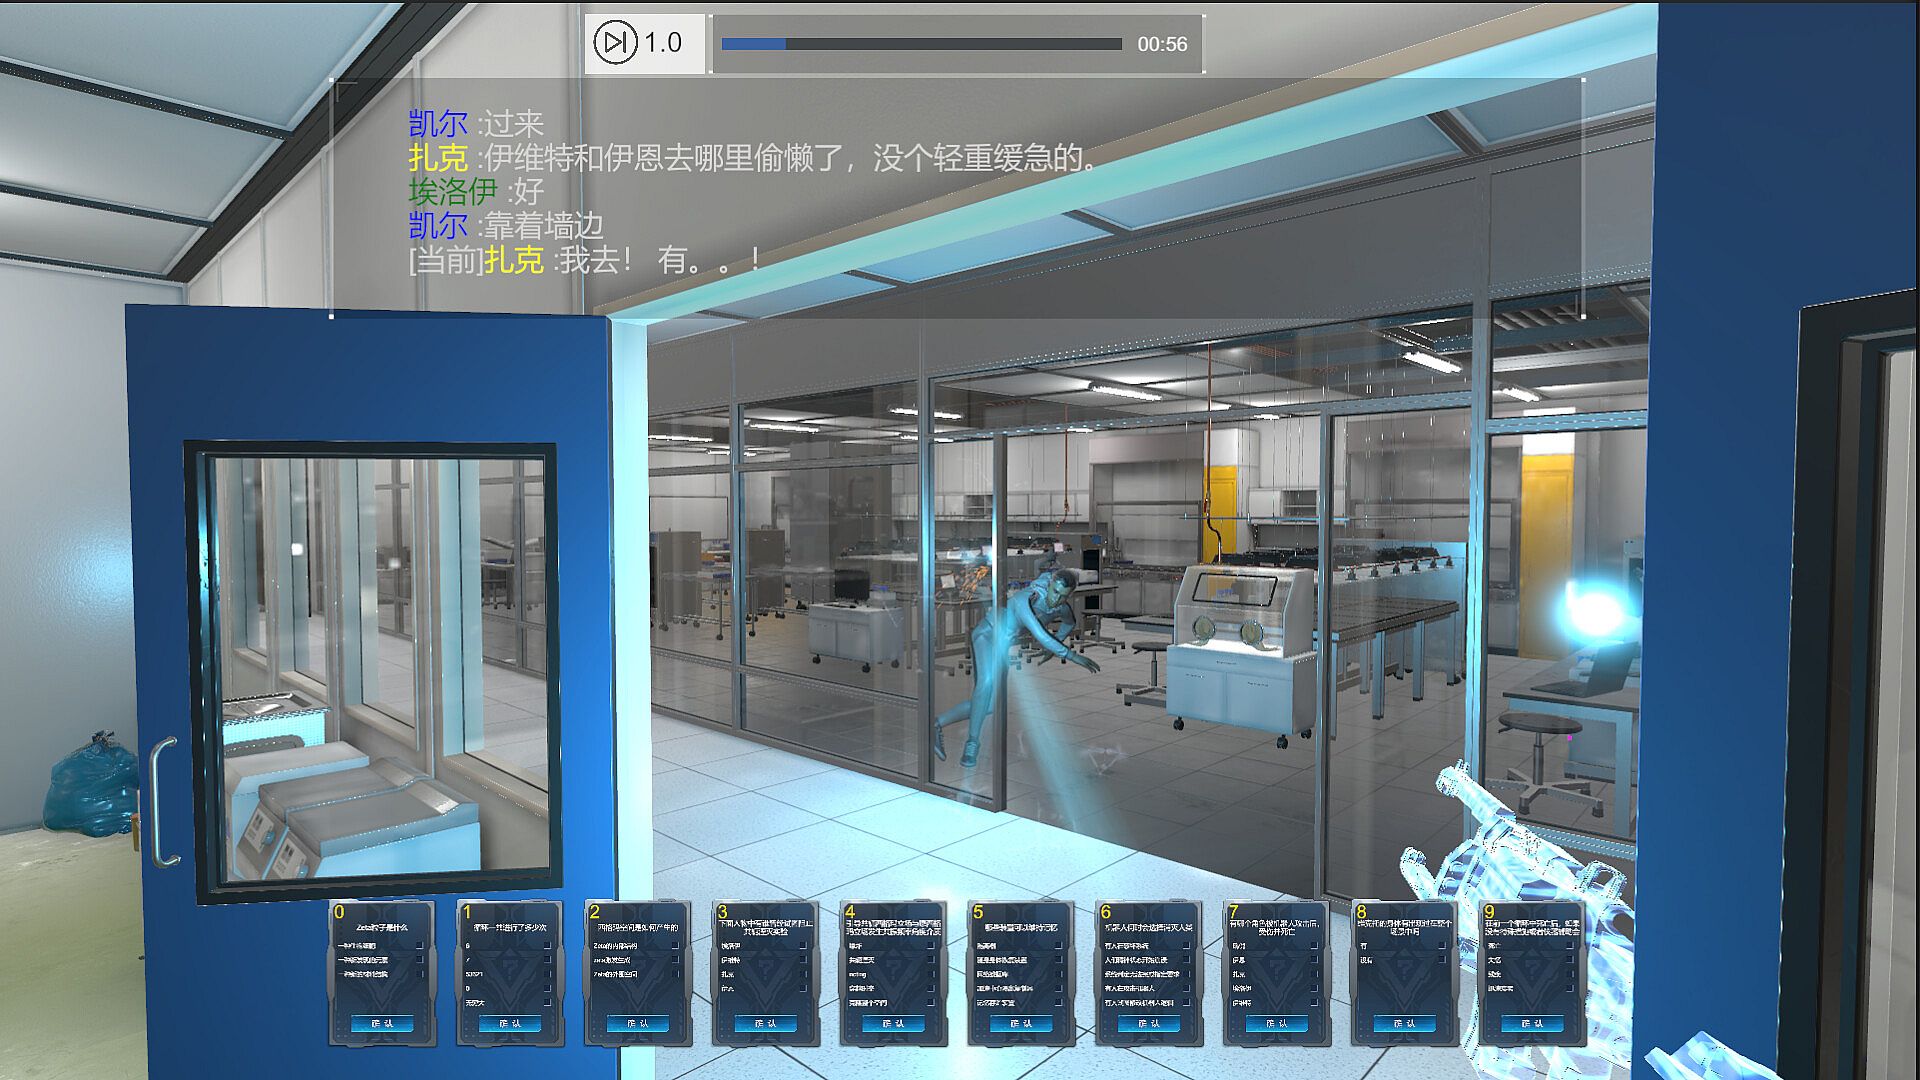Screen dimensions: 1920x1080
Task: Check first answer box on card 2
Action: (675, 945)
